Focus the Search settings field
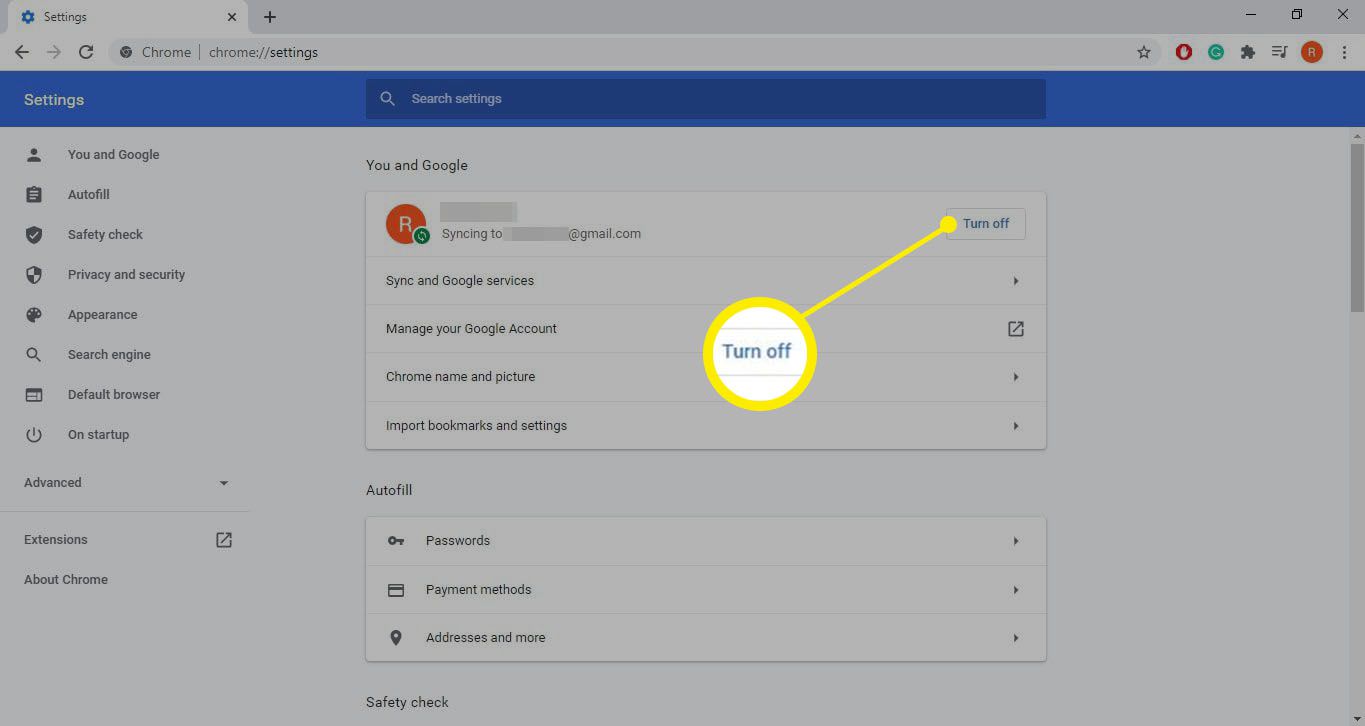The height and width of the screenshot is (726, 1365). [706, 99]
